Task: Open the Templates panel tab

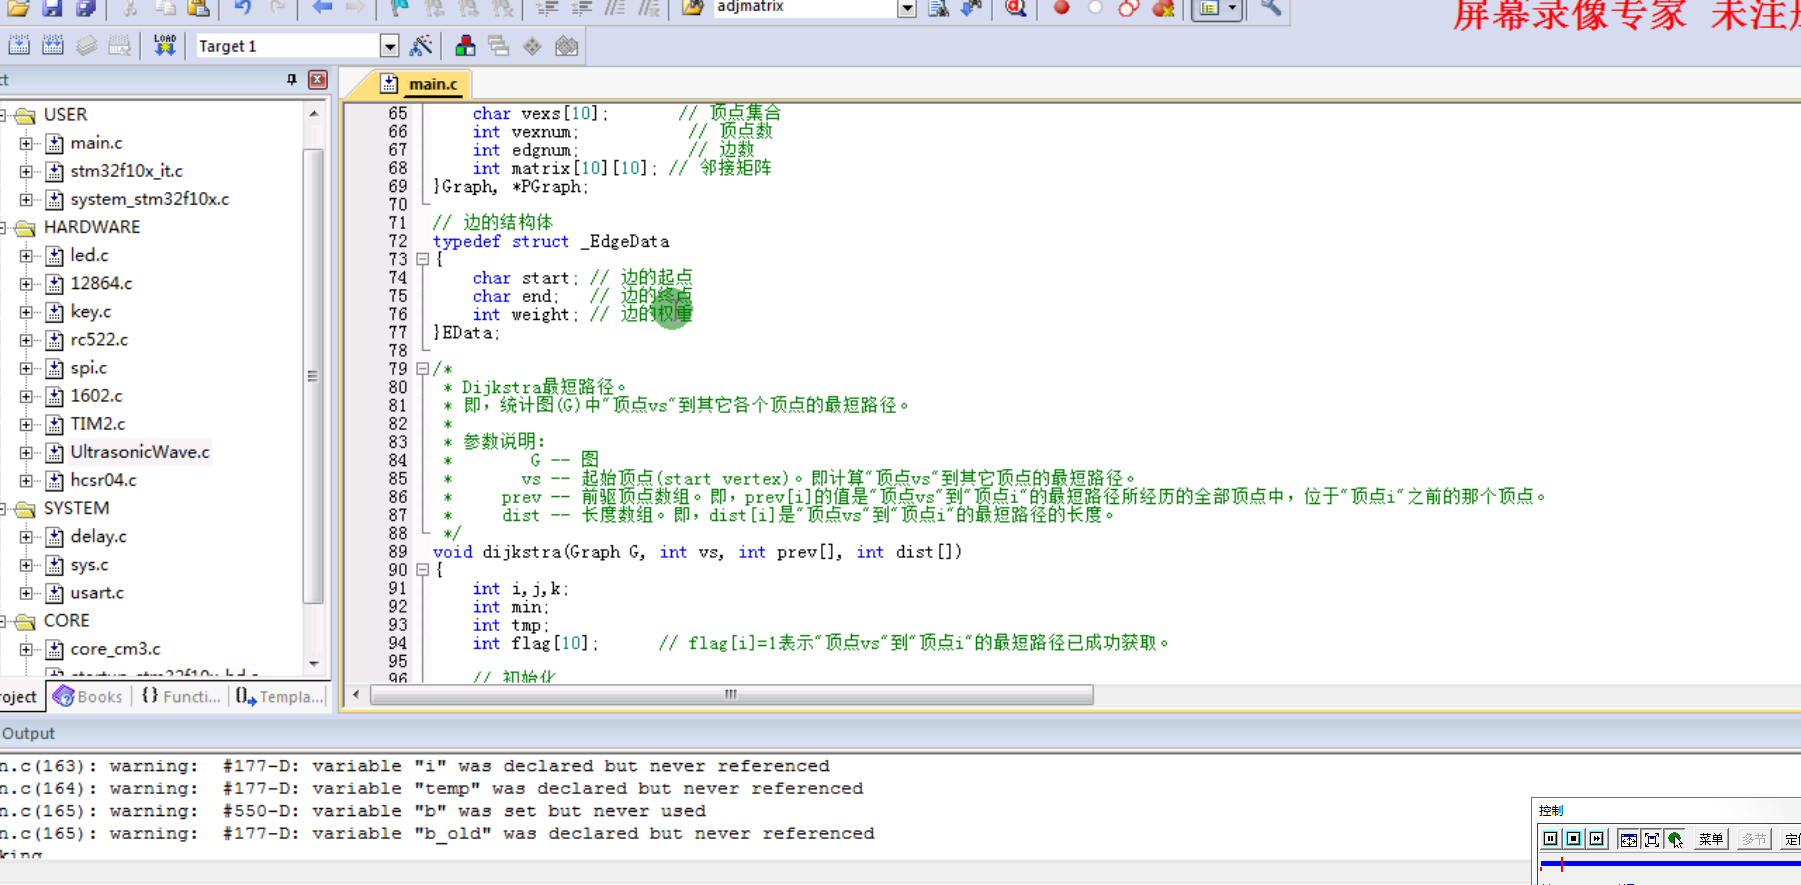Action: click(280, 697)
